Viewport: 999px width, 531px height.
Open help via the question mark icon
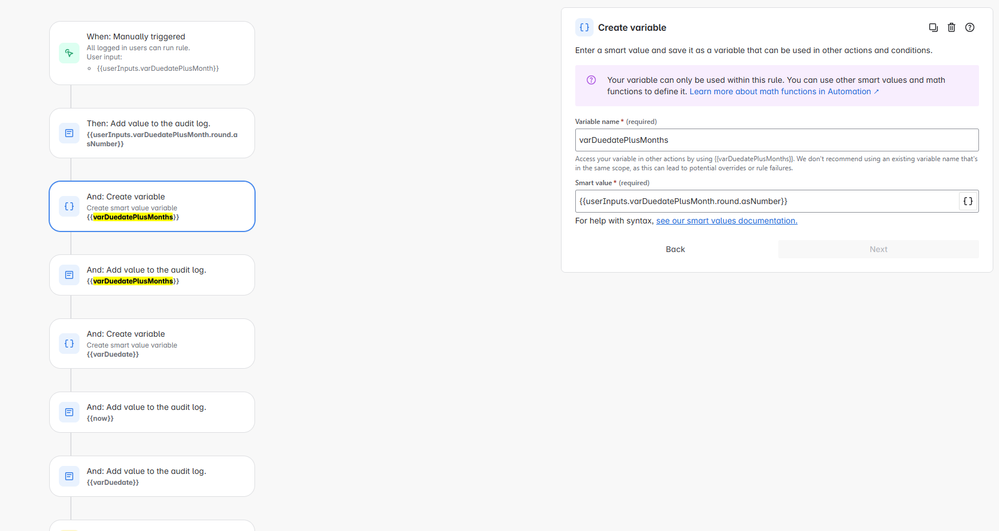970,27
